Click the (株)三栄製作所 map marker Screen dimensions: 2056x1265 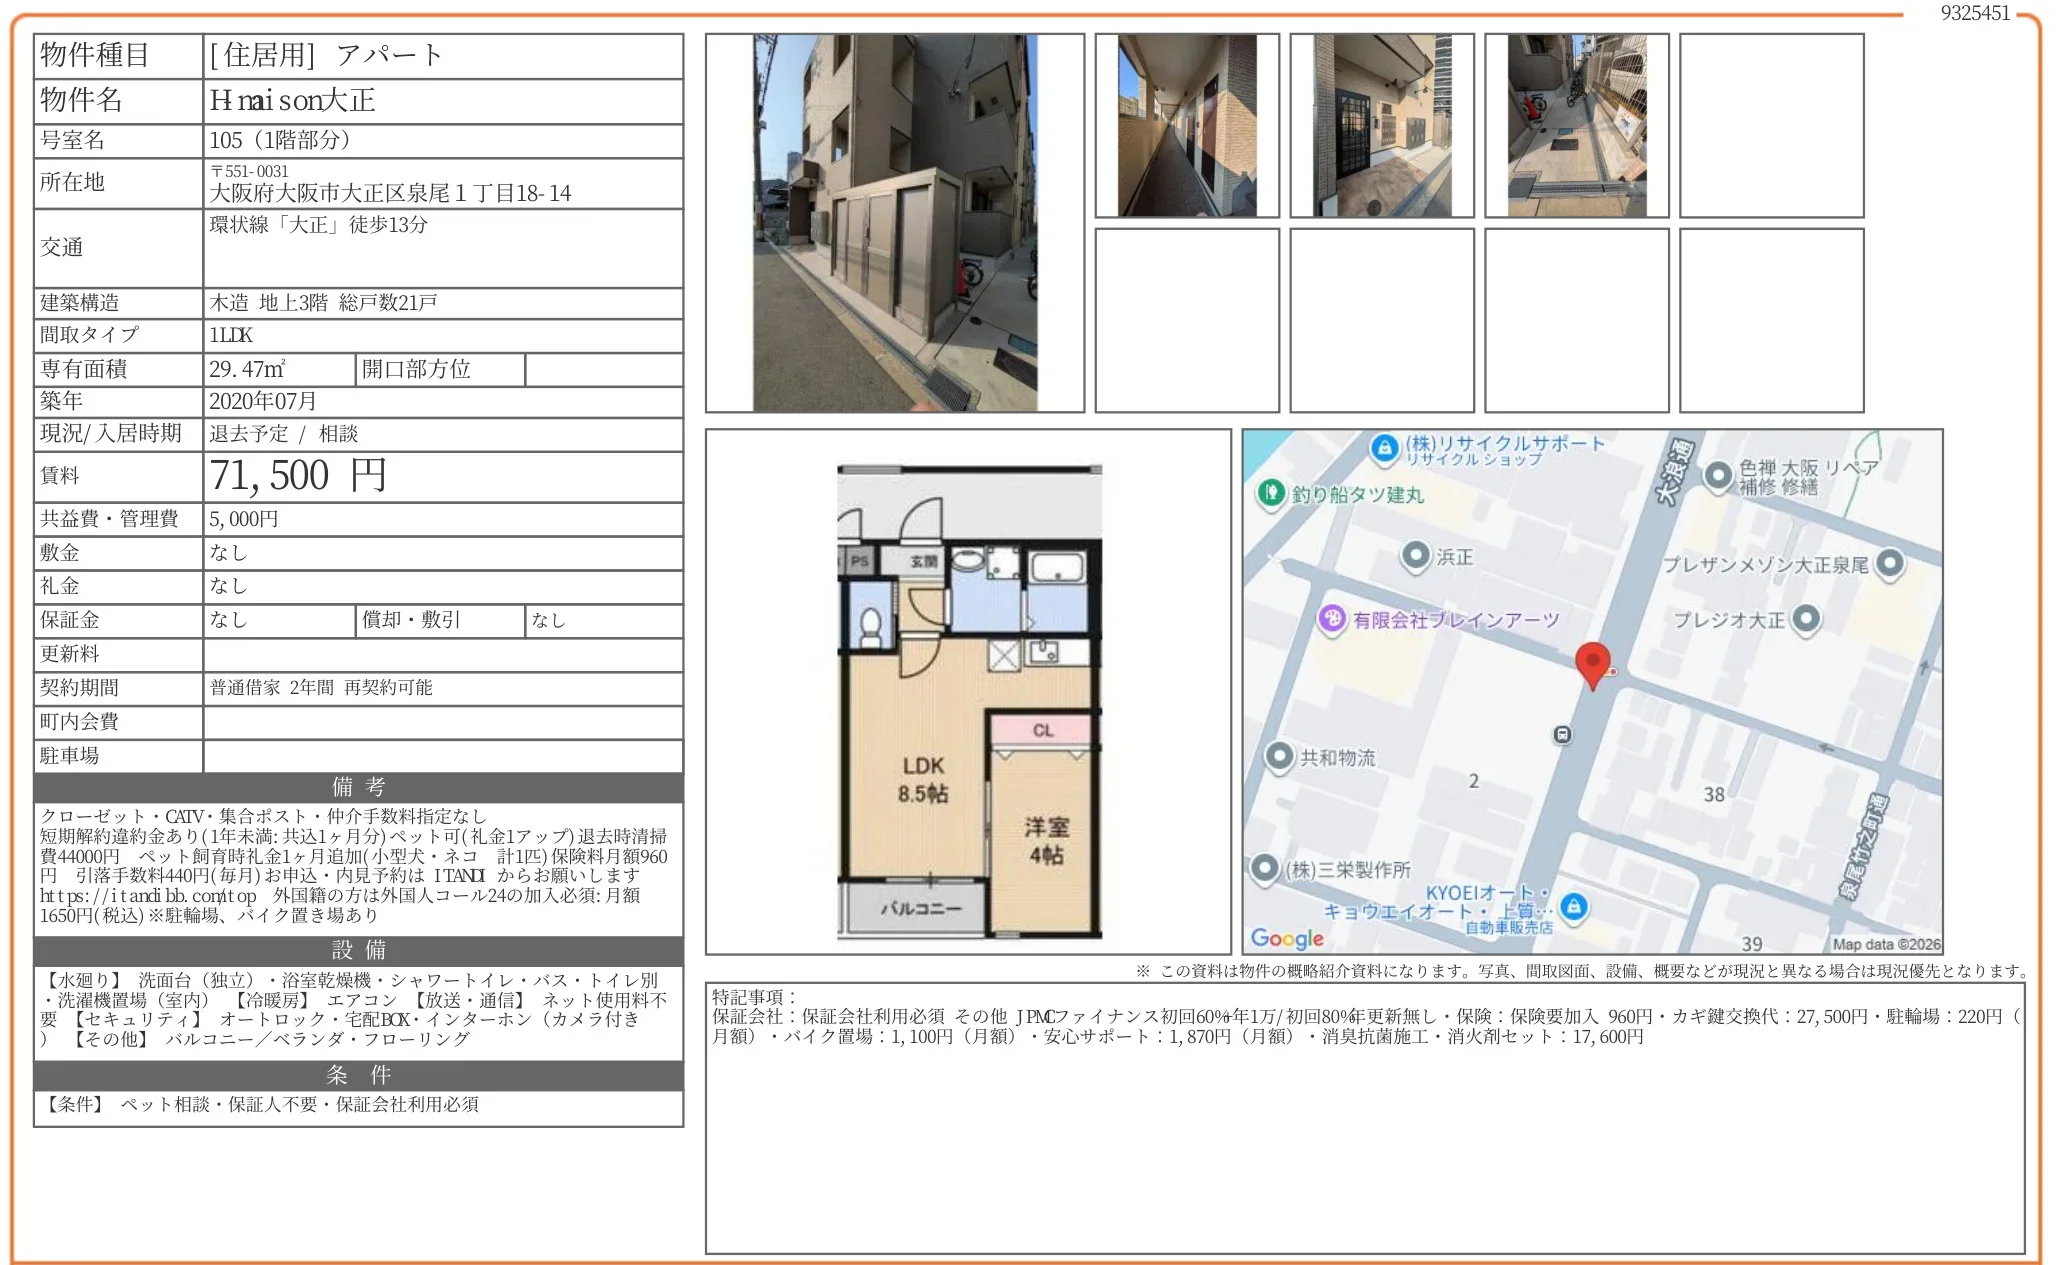(x=1265, y=868)
